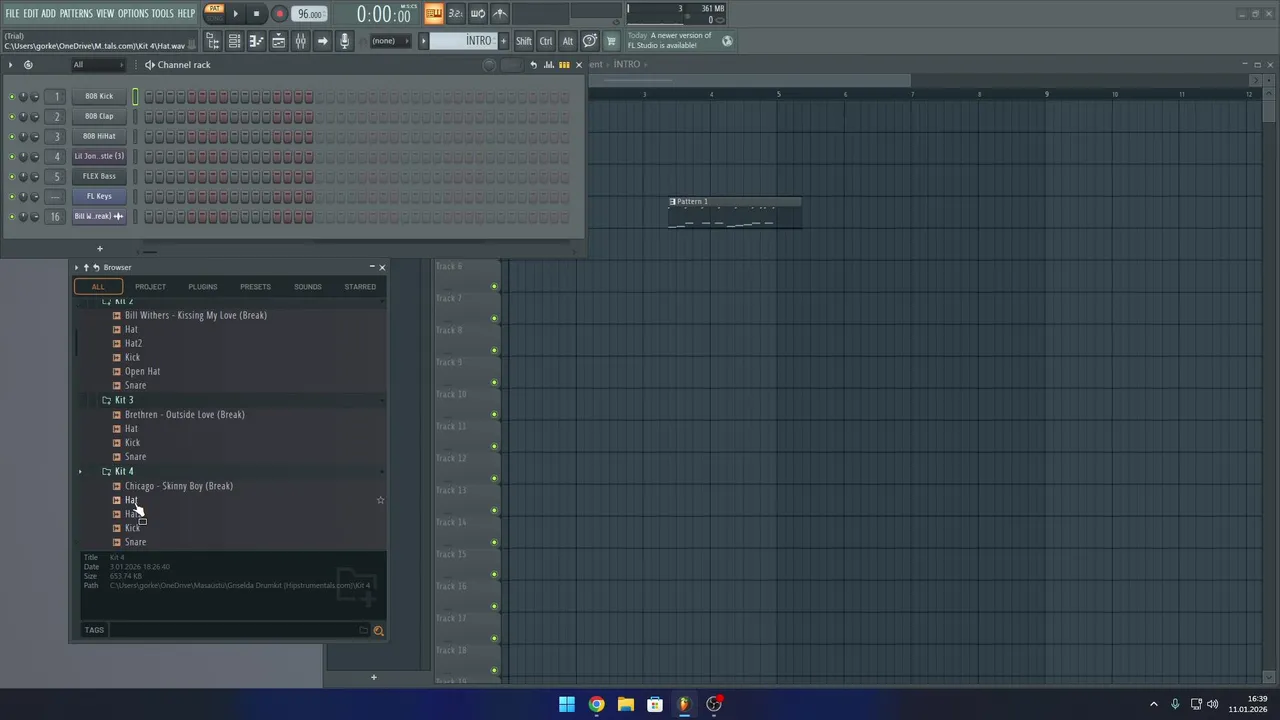Open the ADD menu
Viewport: 1280px width, 720px height.
tap(48, 13)
